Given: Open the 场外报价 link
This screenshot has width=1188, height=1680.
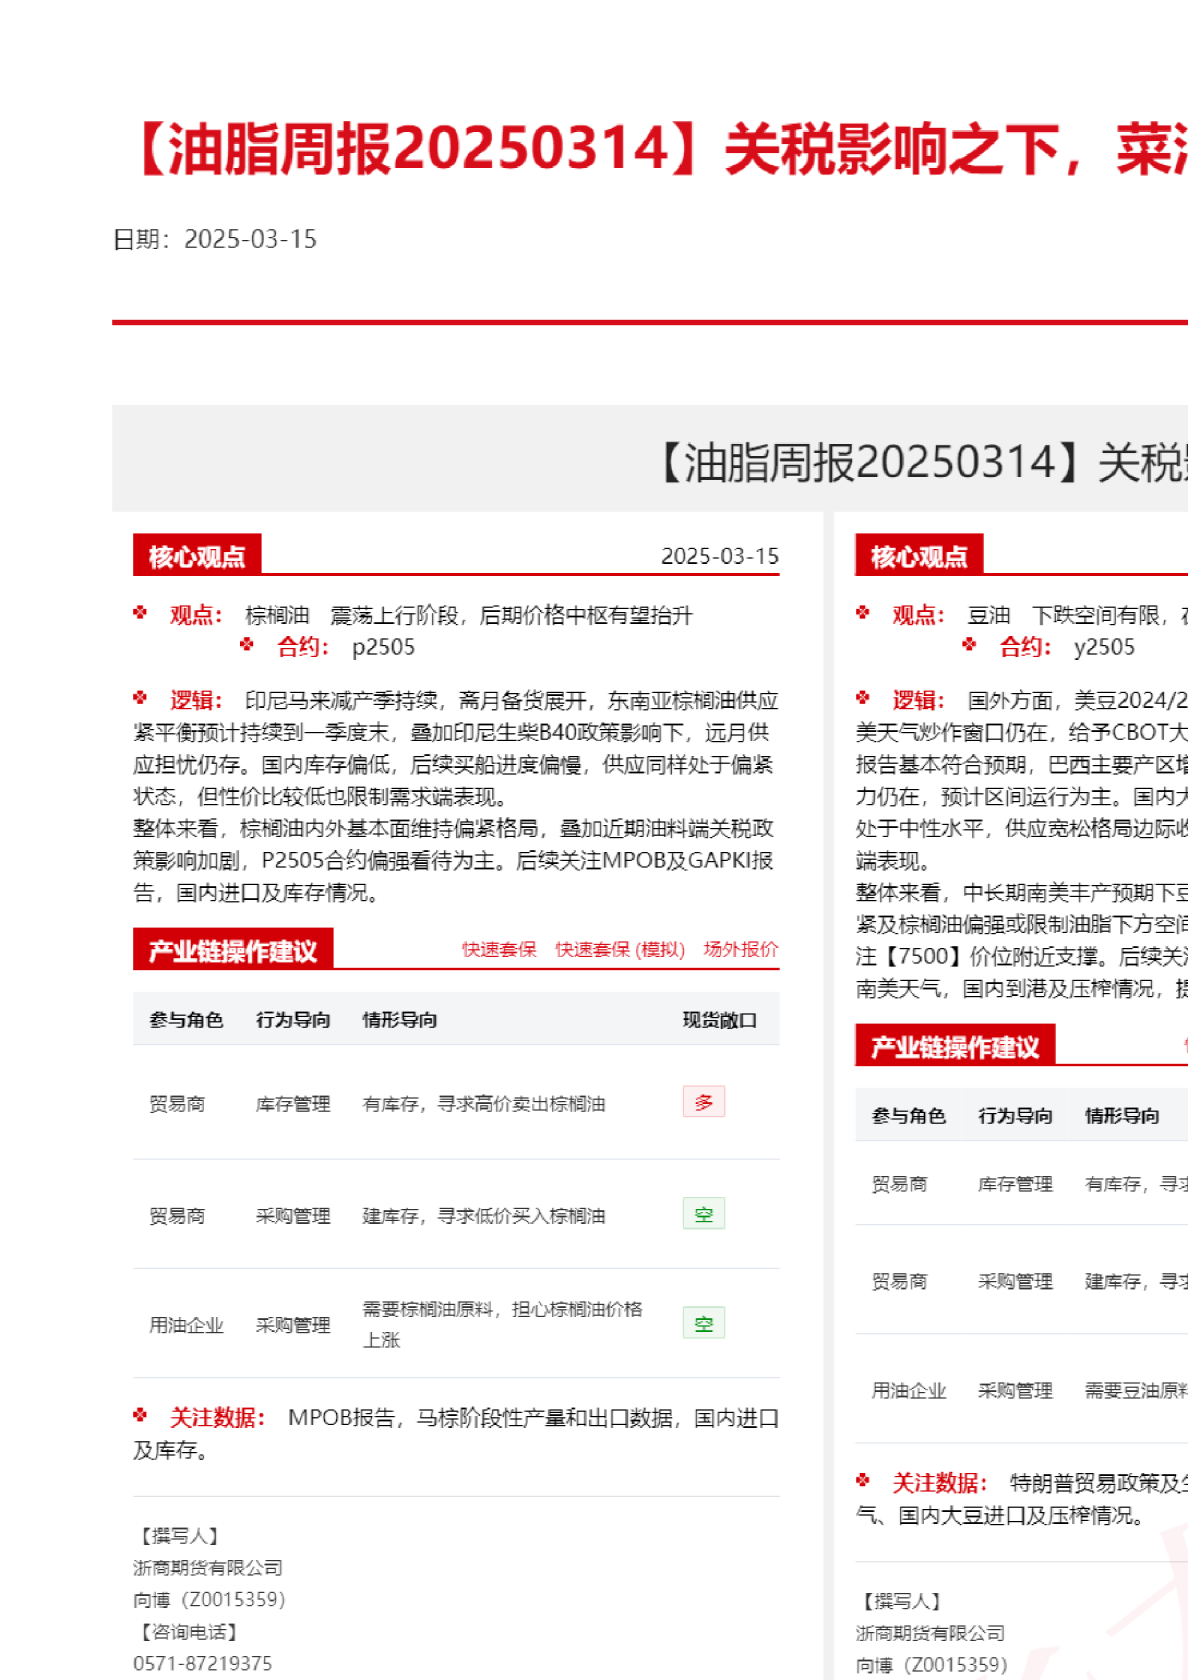Looking at the screenshot, I should [x=740, y=949].
